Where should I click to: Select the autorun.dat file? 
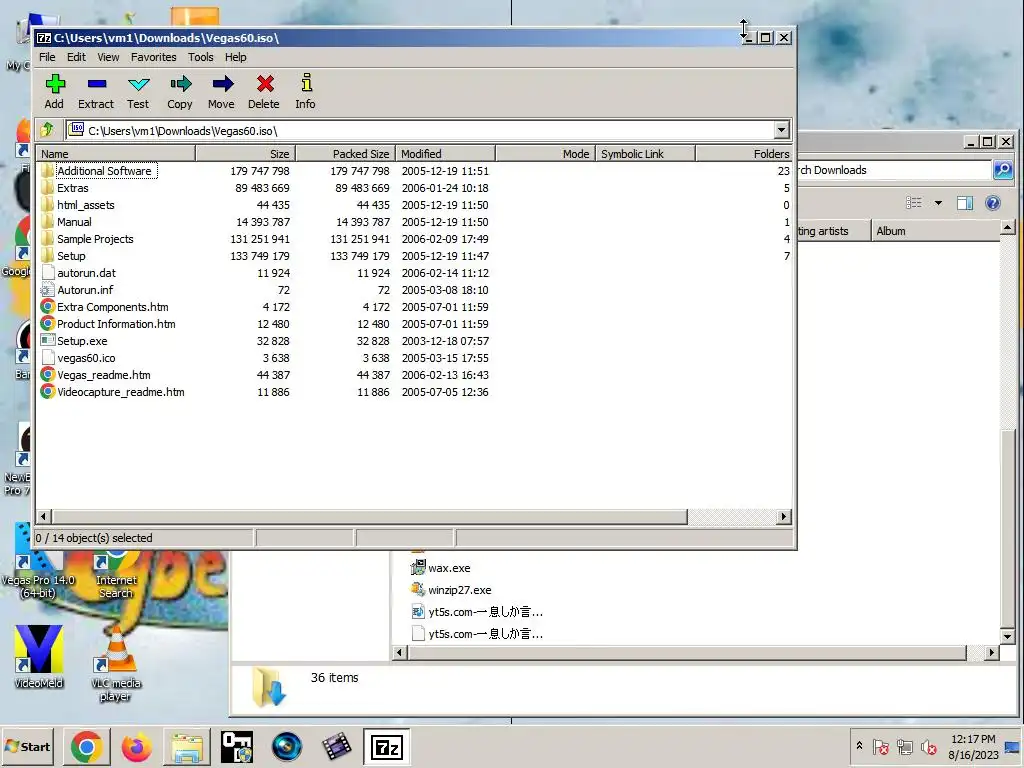(78, 273)
